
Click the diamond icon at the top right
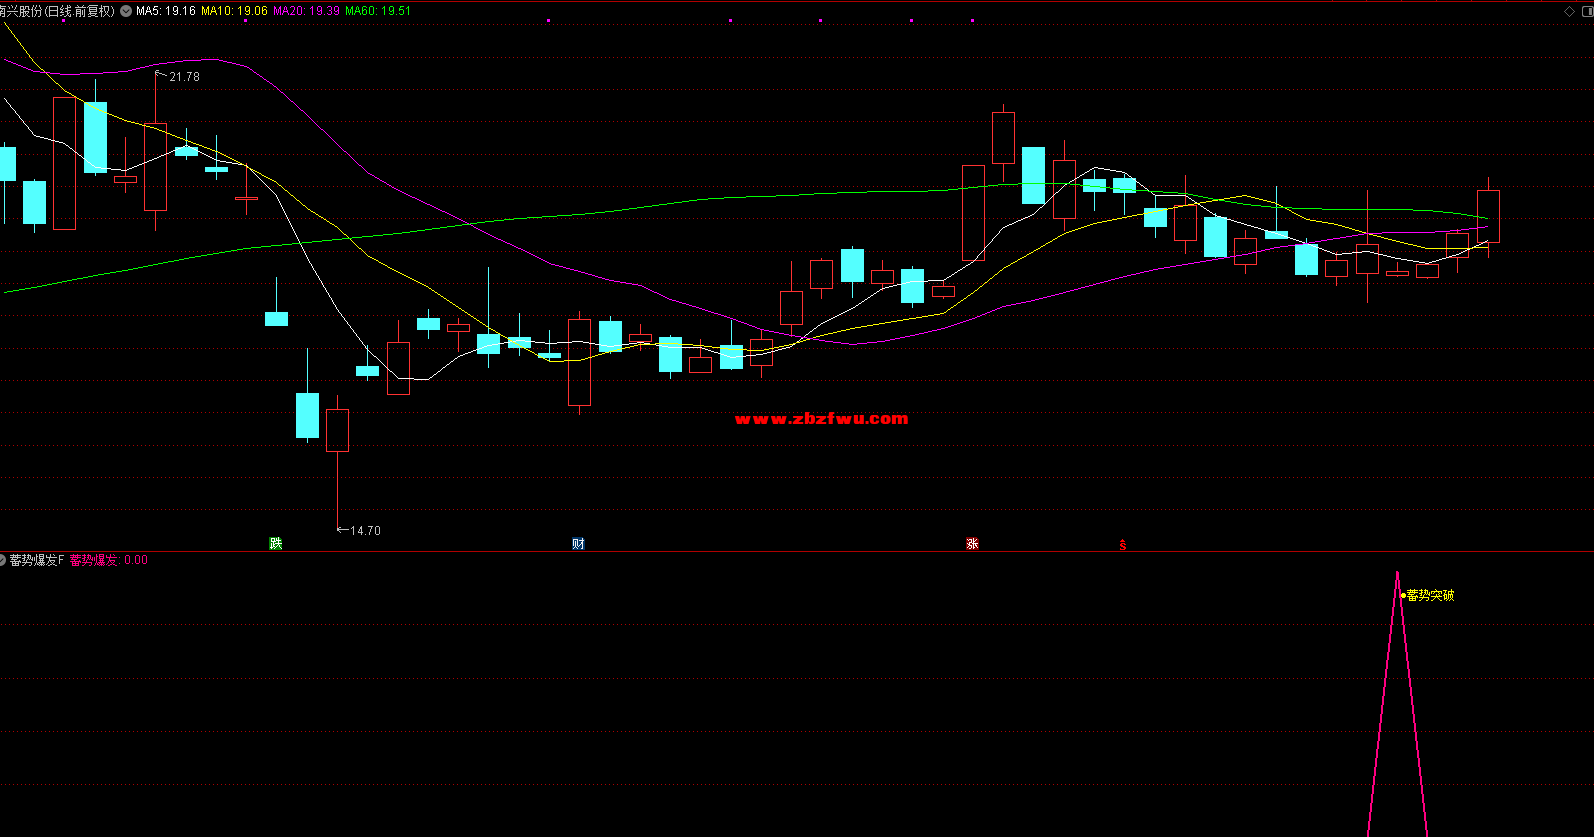[1569, 11]
